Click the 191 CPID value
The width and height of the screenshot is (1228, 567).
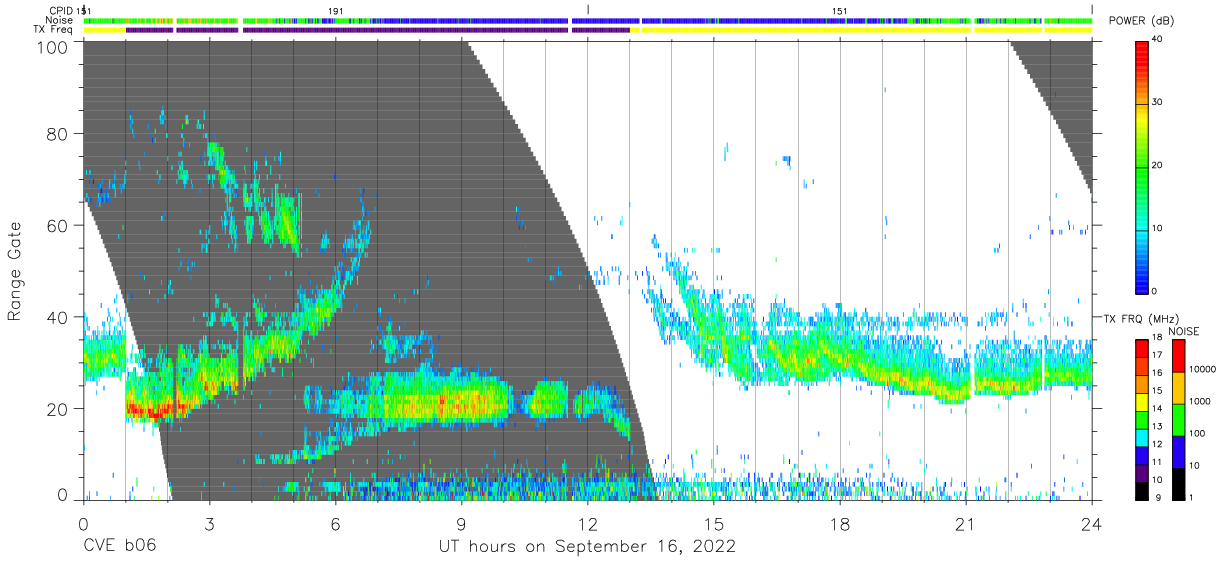tap(336, 10)
